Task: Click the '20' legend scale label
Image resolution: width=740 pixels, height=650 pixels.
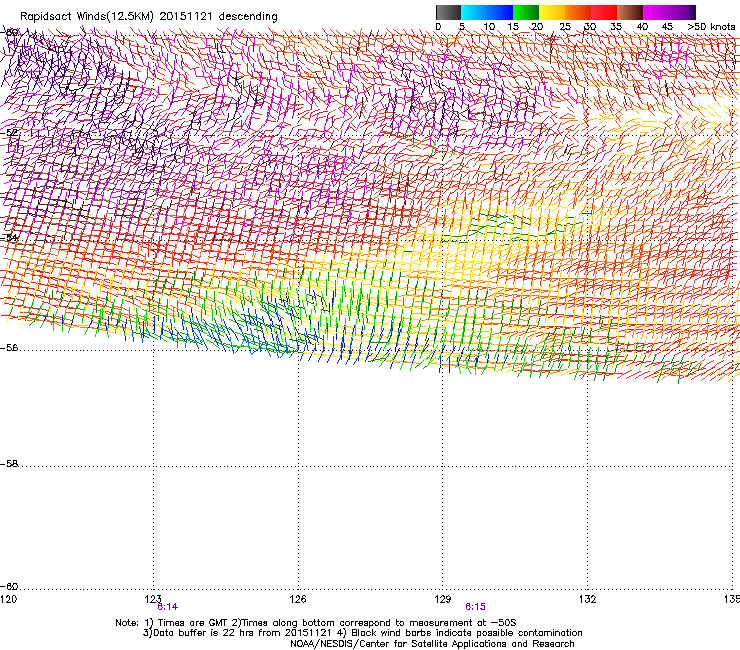Action: (538, 27)
